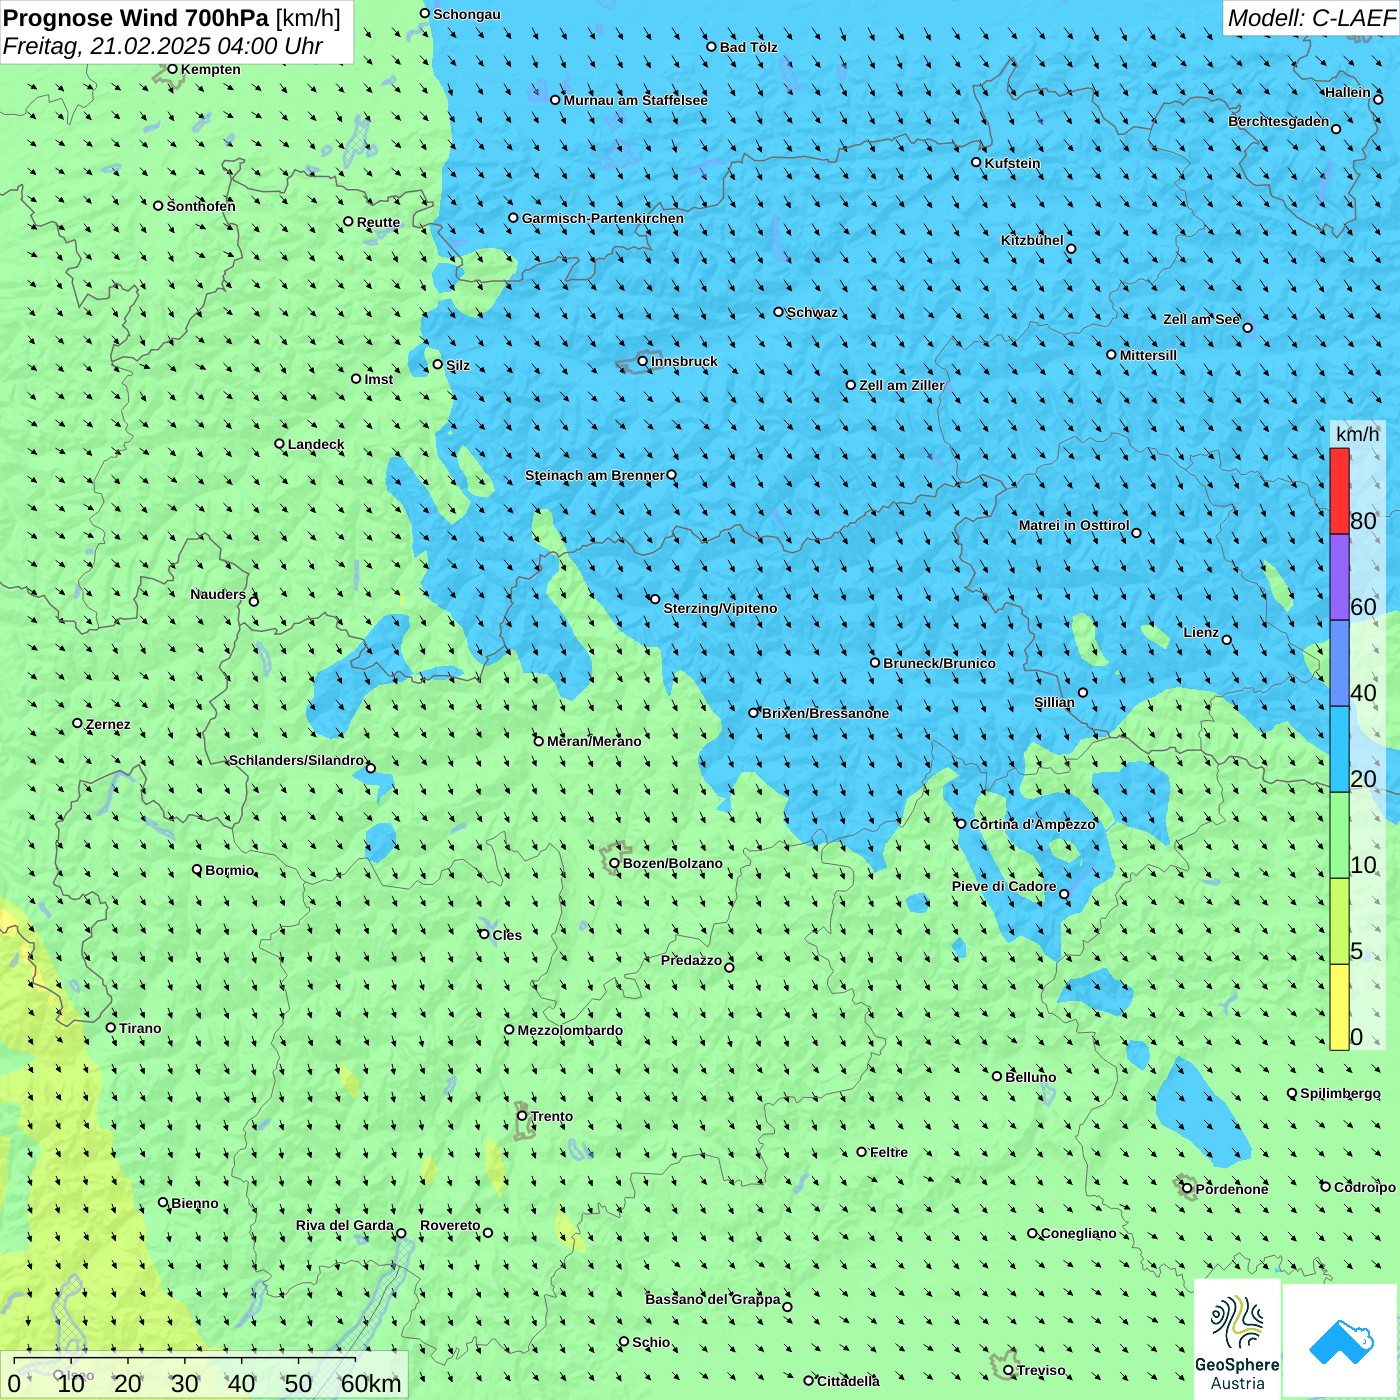Click the Bormio label

(229, 870)
